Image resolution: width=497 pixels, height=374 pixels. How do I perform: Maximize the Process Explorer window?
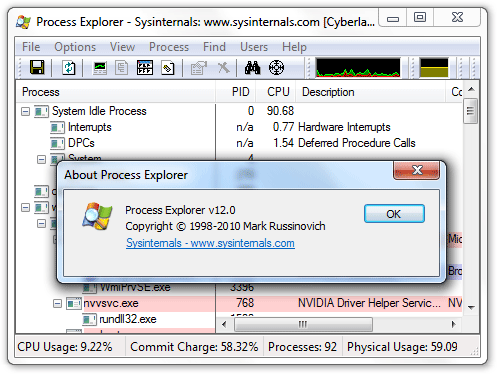(420, 18)
